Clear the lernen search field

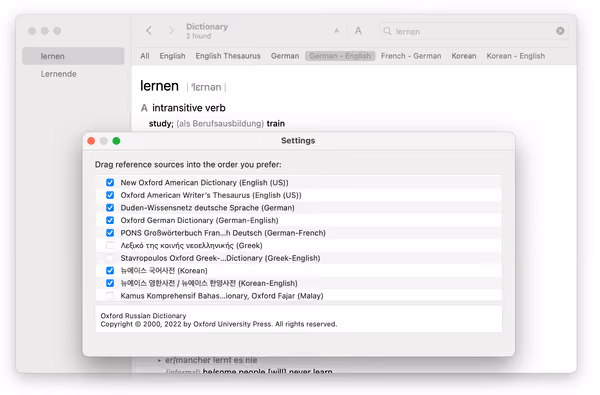(x=560, y=31)
